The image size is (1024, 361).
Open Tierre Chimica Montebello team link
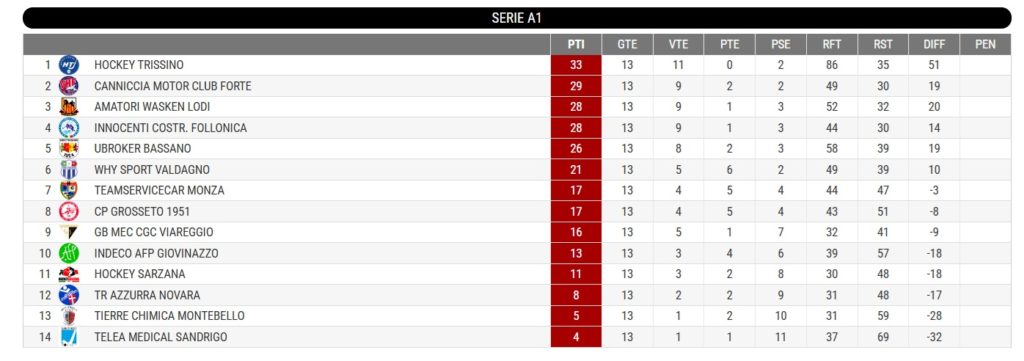coord(169,315)
